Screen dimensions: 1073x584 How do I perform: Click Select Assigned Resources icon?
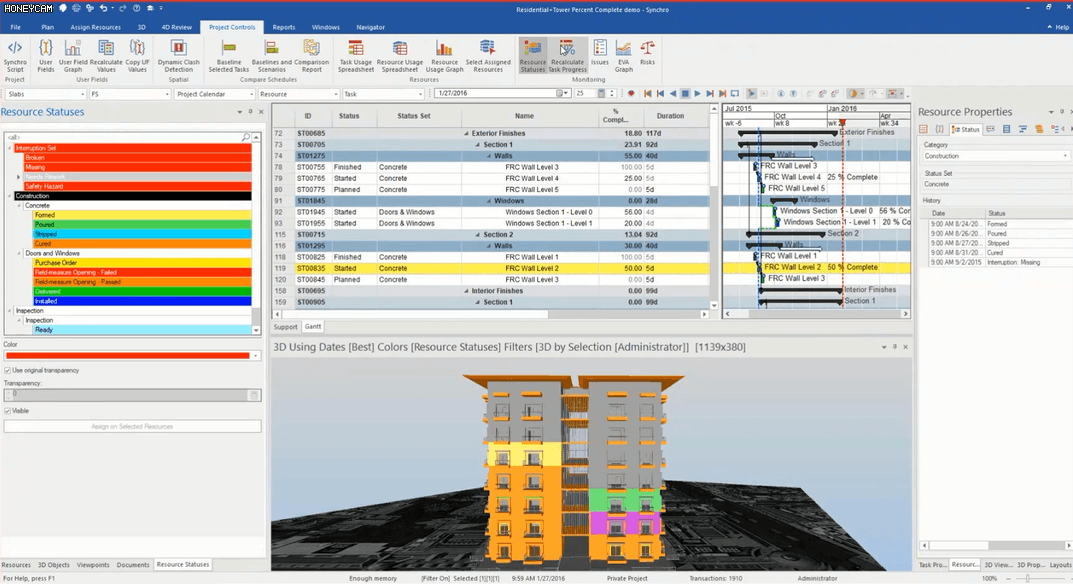point(488,55)
